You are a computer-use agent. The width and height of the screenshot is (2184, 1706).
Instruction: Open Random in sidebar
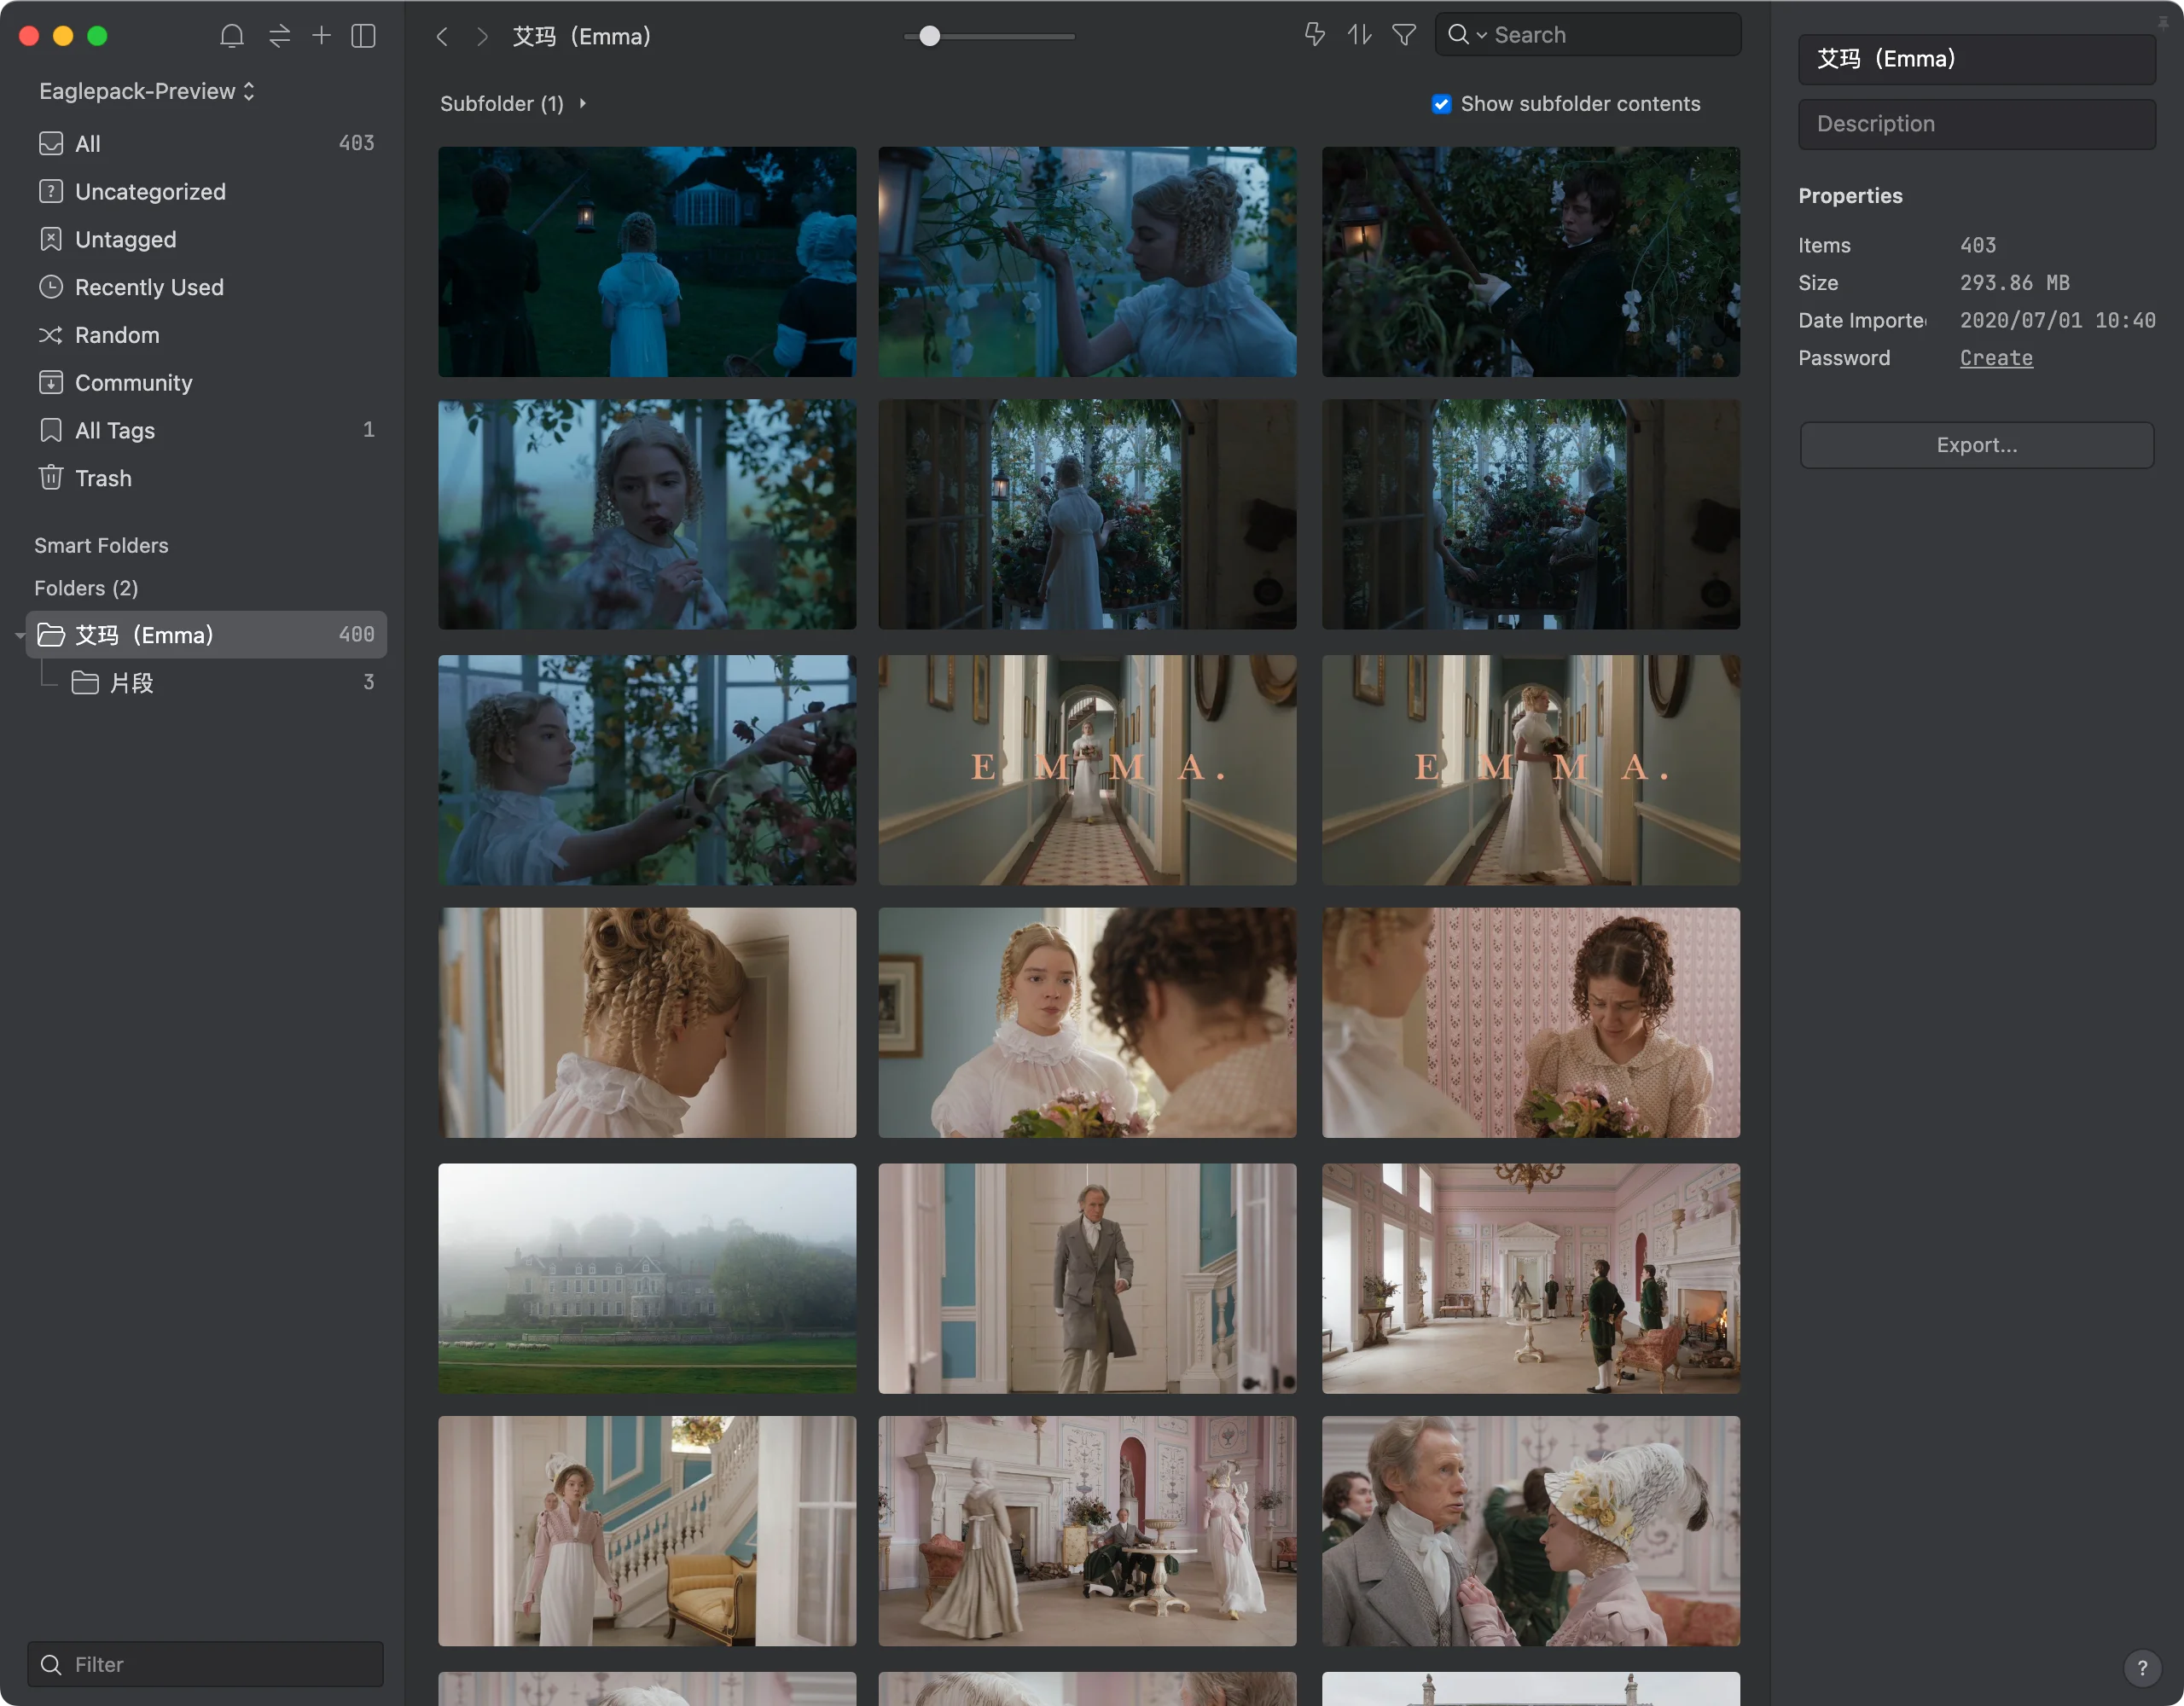[x=205, y=335]
